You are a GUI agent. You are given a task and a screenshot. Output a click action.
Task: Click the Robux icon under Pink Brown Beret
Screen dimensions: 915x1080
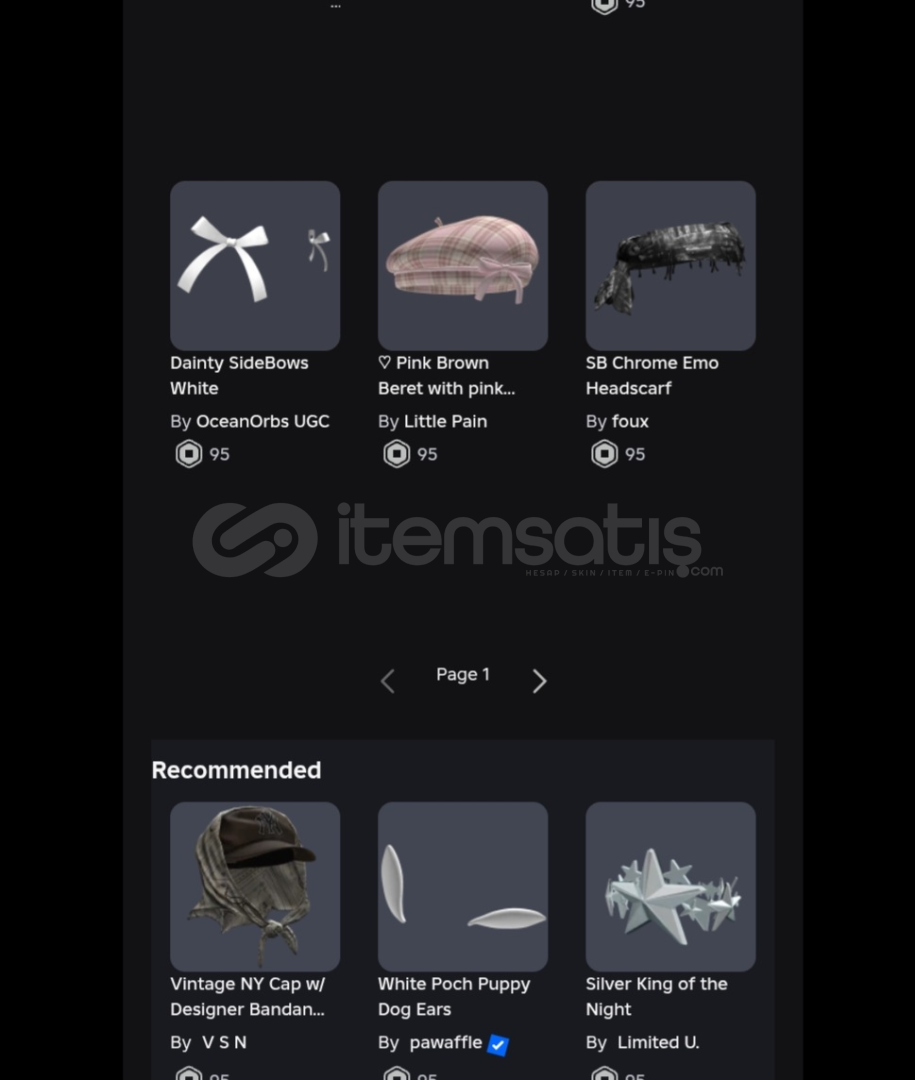(397, 454)
